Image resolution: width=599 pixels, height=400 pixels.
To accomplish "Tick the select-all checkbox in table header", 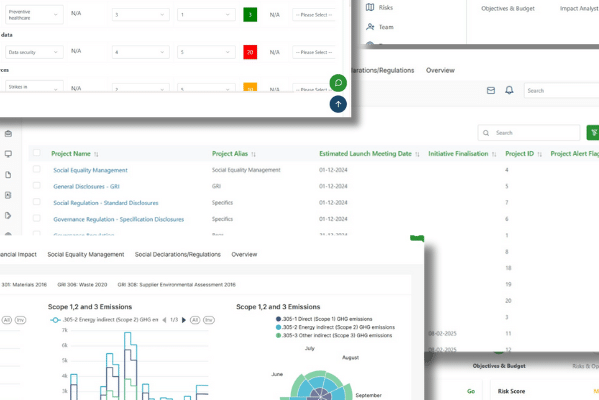I will coord(37,153).
